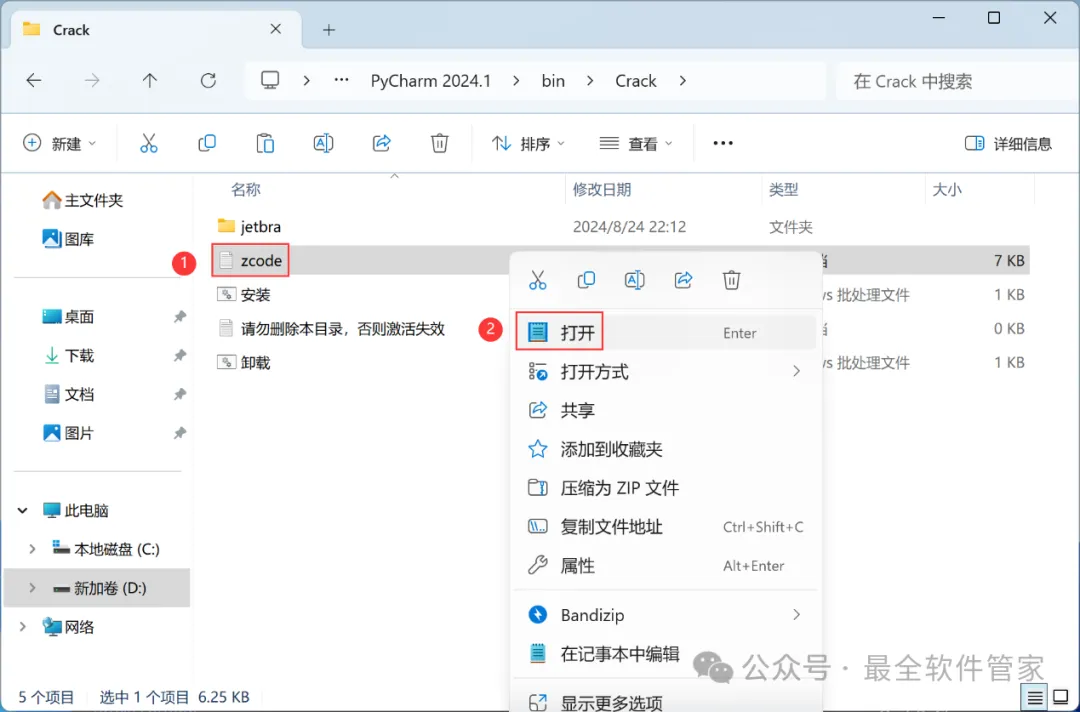Click the Copy icon in the toolbar
The height and width of the screenshot is (712, 1080).
pyautogui.click(x=207, y=143)
